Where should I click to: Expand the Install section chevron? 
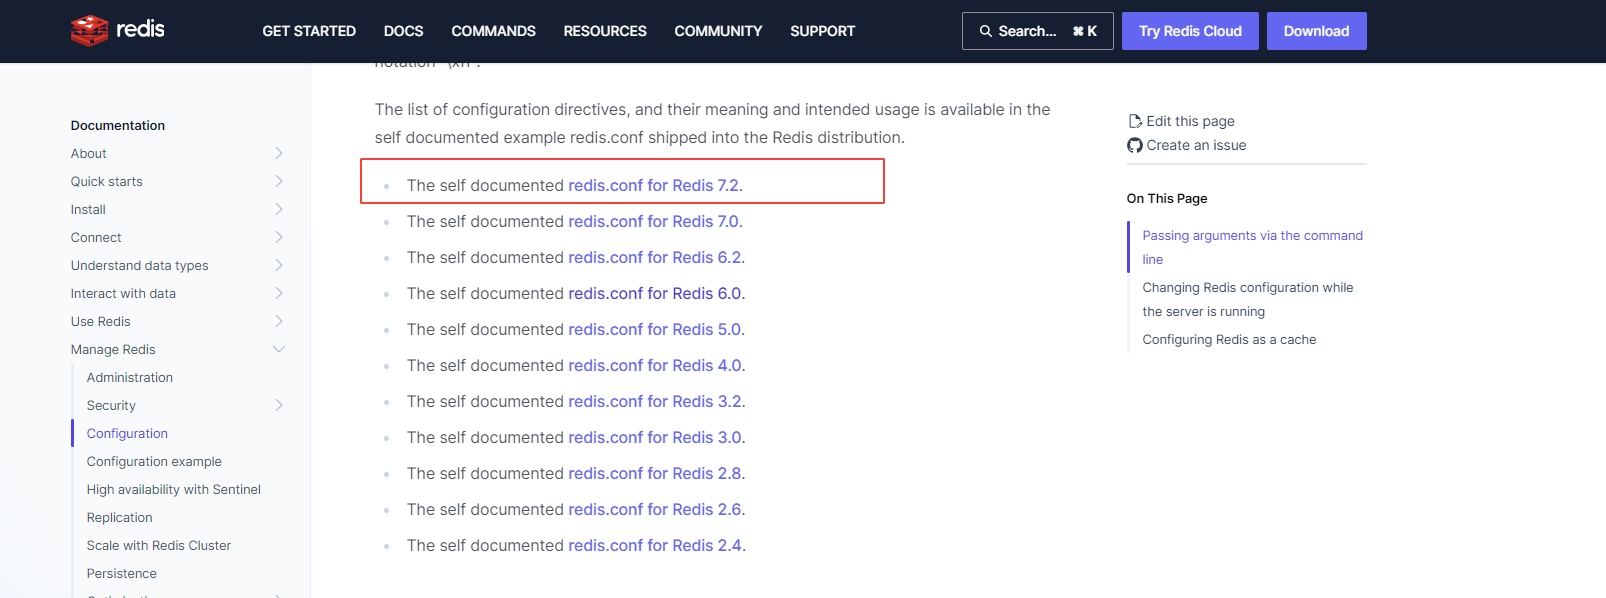point(279,209)
